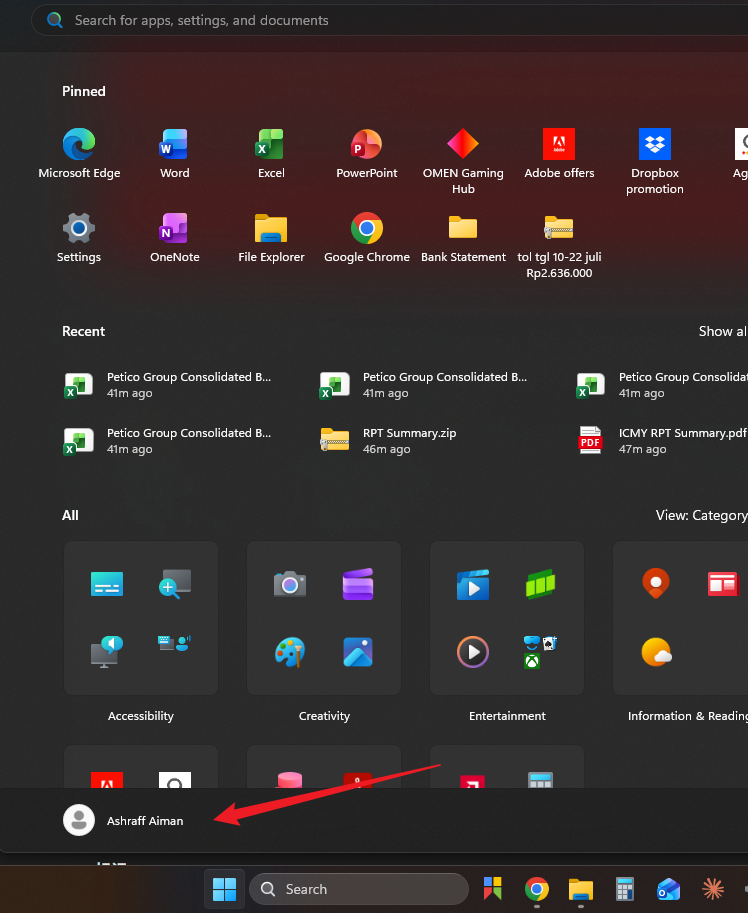Viewport: 748px width, 913px height.
Task: Switch to Chrome on the taskbar
Action: pyautogui.click(x=537, y=889)
